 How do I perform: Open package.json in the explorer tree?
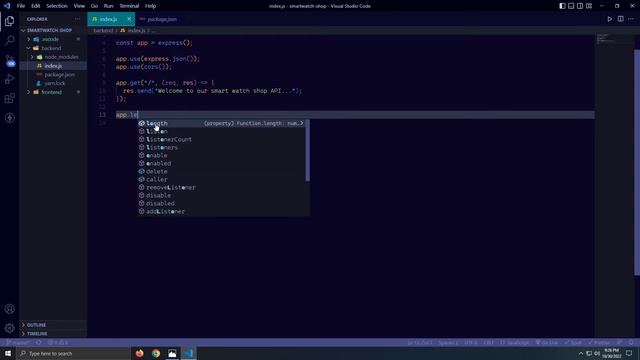point(53,75)
